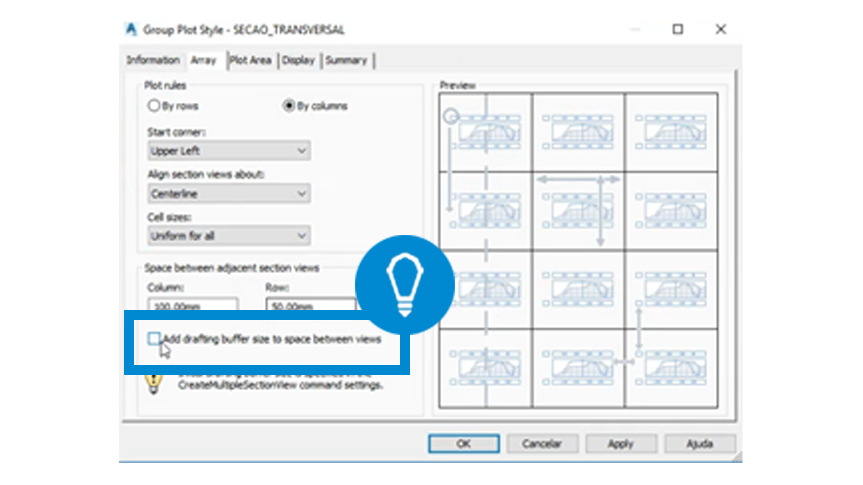This screenshot has width=863, height=485.
Task: Expand the Cell sizes dropdown
Action: point(229,236)
